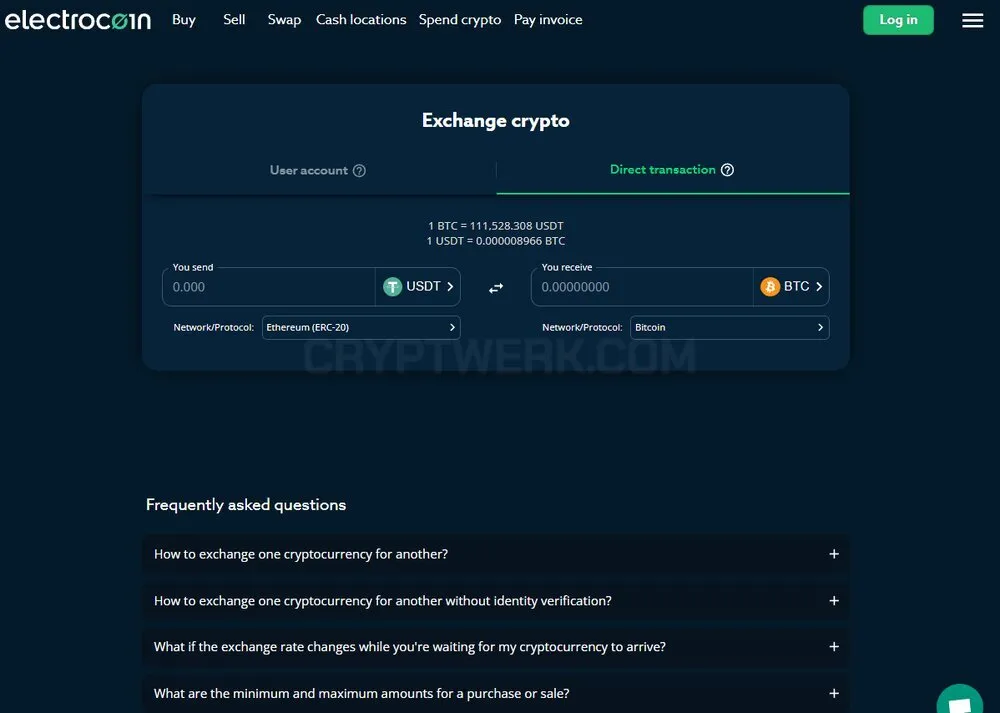Image resolution: width=1000 pixels, height=713 pixels.
Task: Open the Pay invoice page
Action: pyautogui.click(x=548, y=20)
